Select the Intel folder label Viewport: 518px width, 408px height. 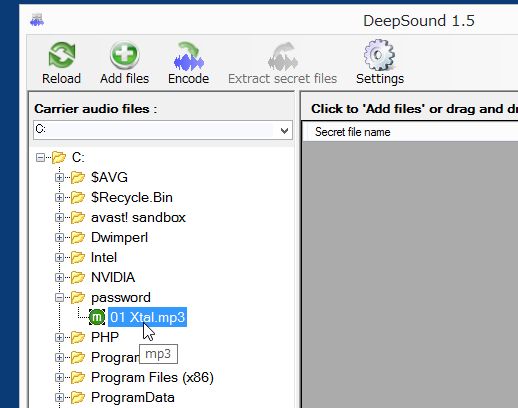[104, 257]
